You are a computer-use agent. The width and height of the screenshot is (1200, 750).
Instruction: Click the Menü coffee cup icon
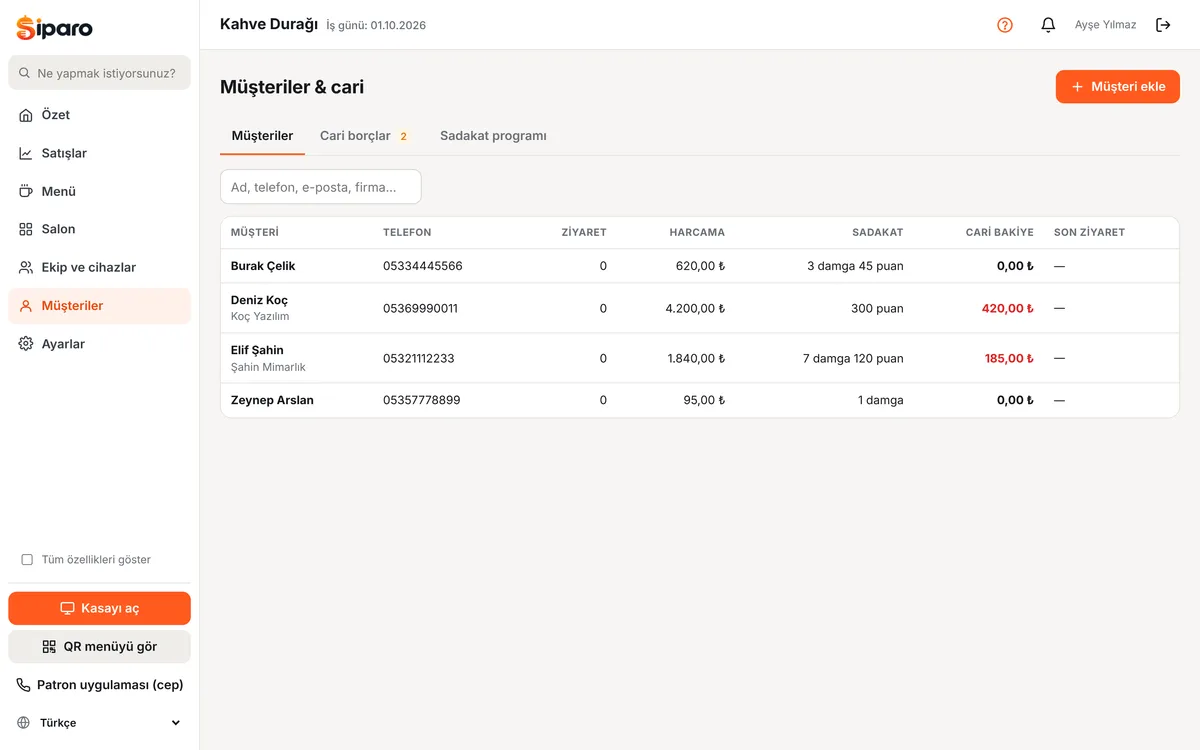tap(26, 191)
